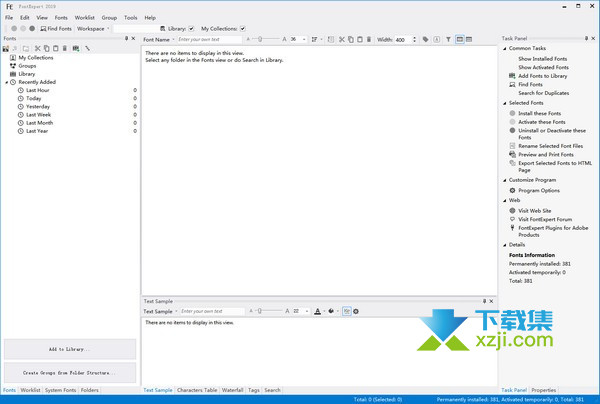Toggle the My Collections checkbox

click(242, 28)
